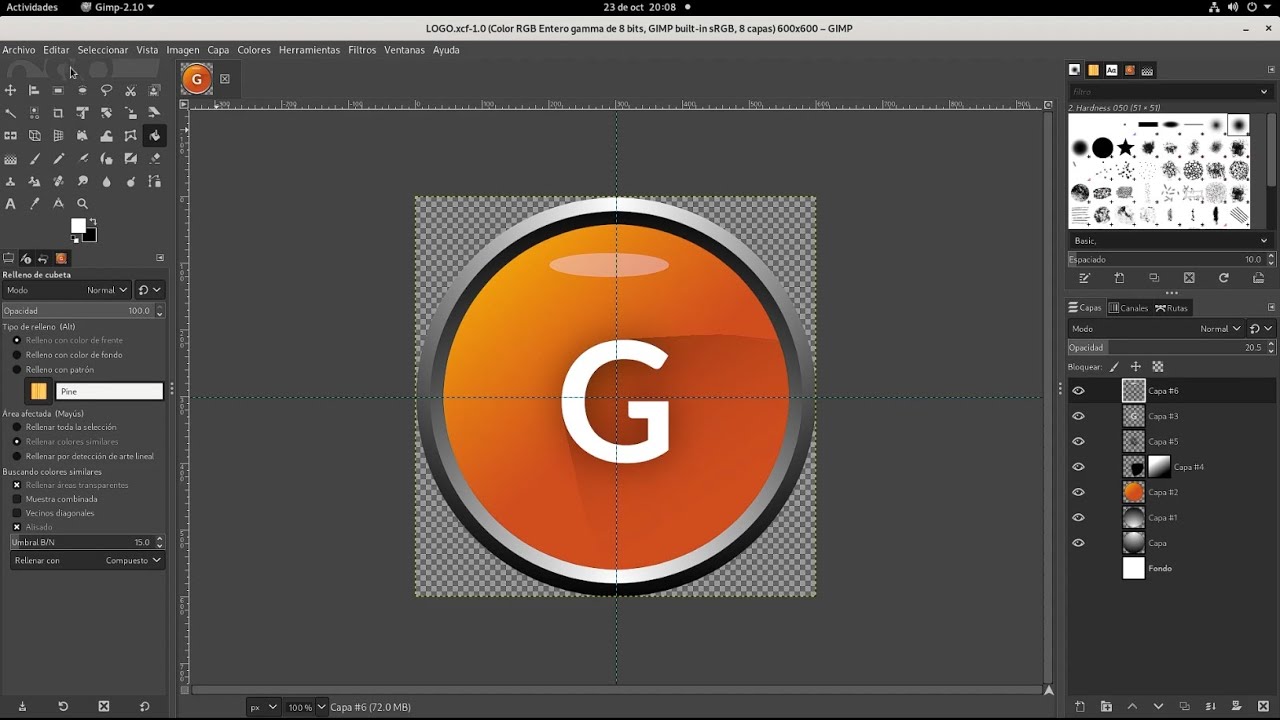Refresh brushes in the brush panel

pos(1223,278)
